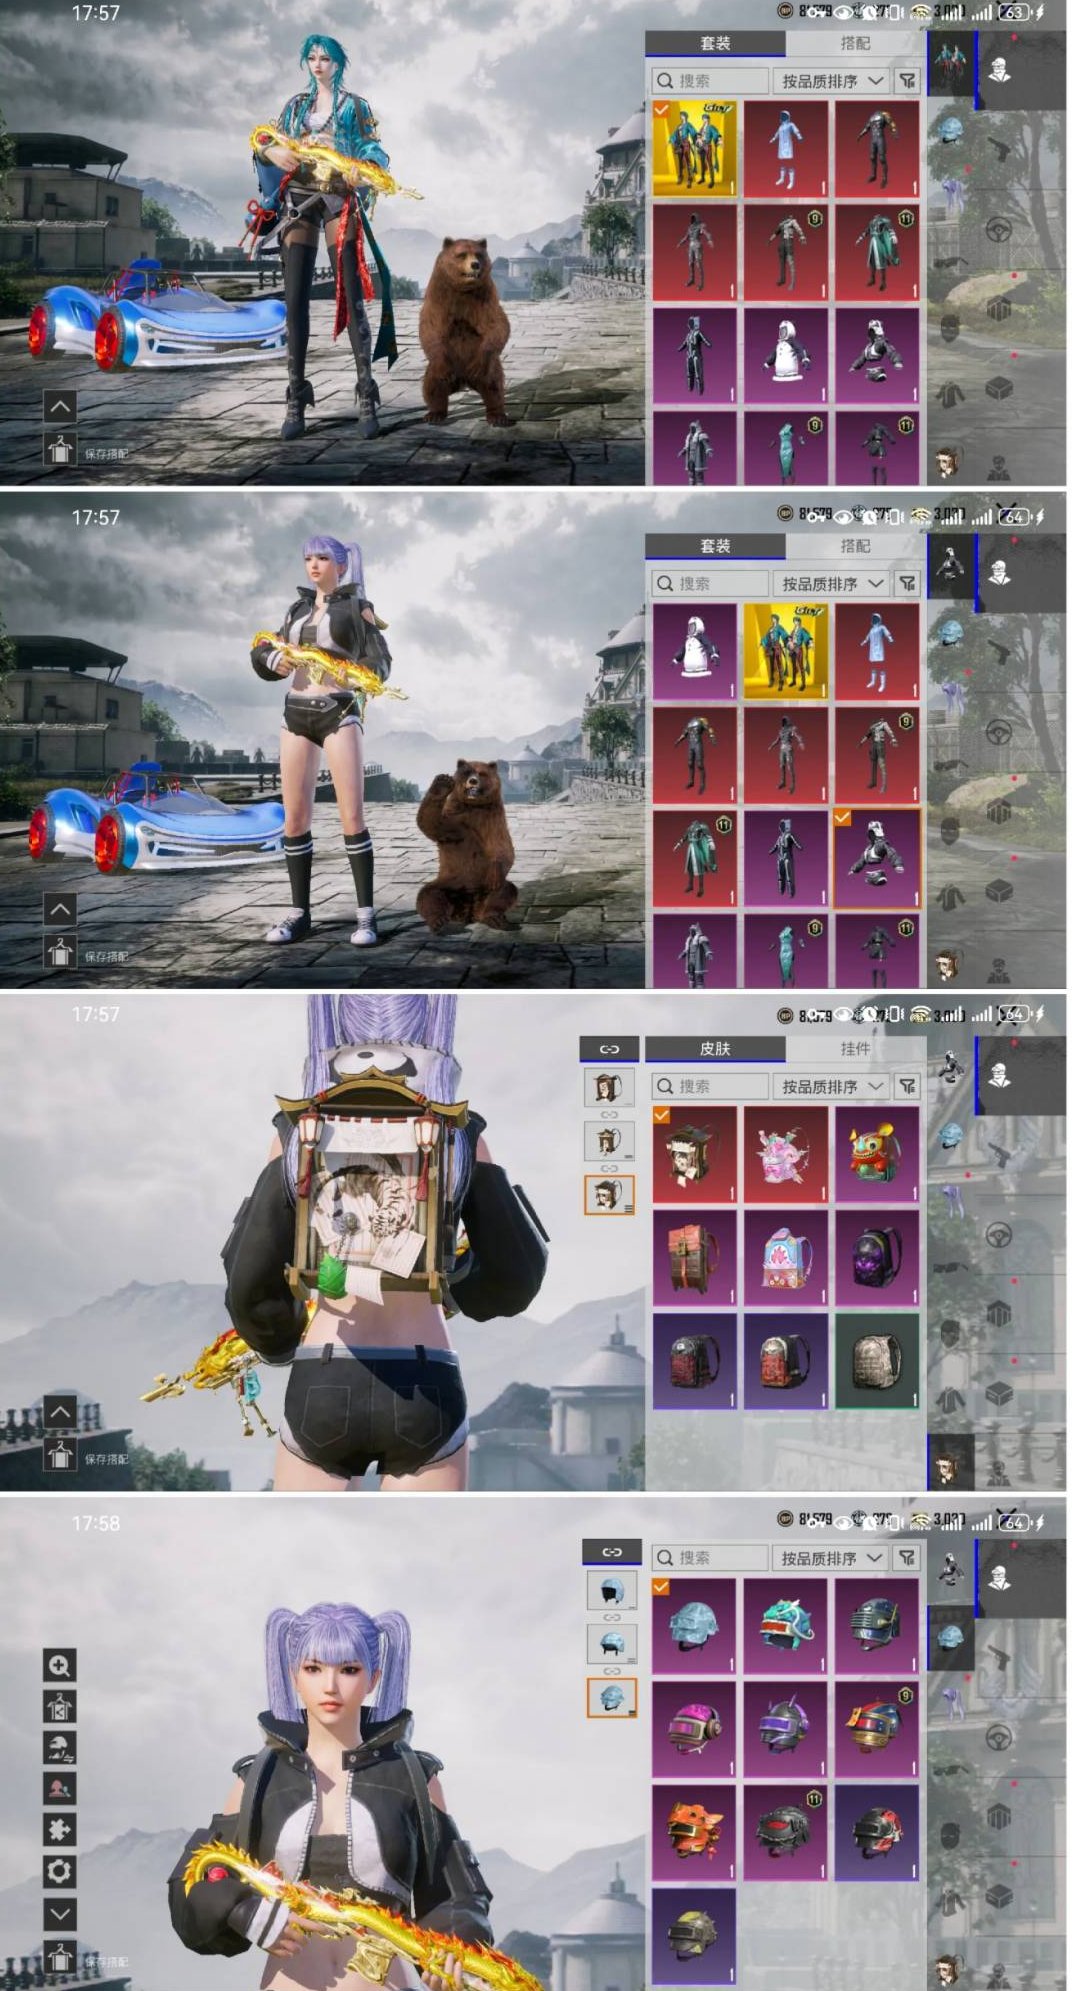Switch to 搭配 tab in blue-haired character screen
Image resolution: width=1074 pixels, height=1991 pixels.
click(855, 43)
